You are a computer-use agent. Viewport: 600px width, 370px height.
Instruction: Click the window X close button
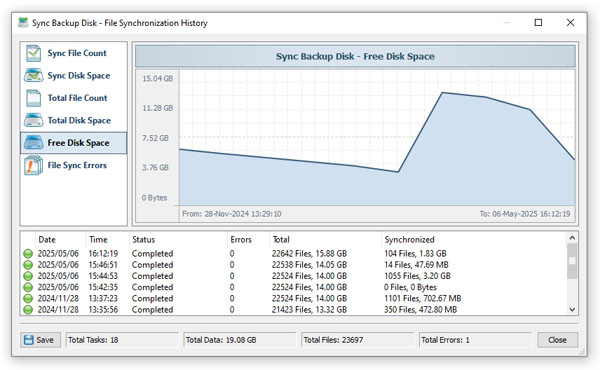570,23
